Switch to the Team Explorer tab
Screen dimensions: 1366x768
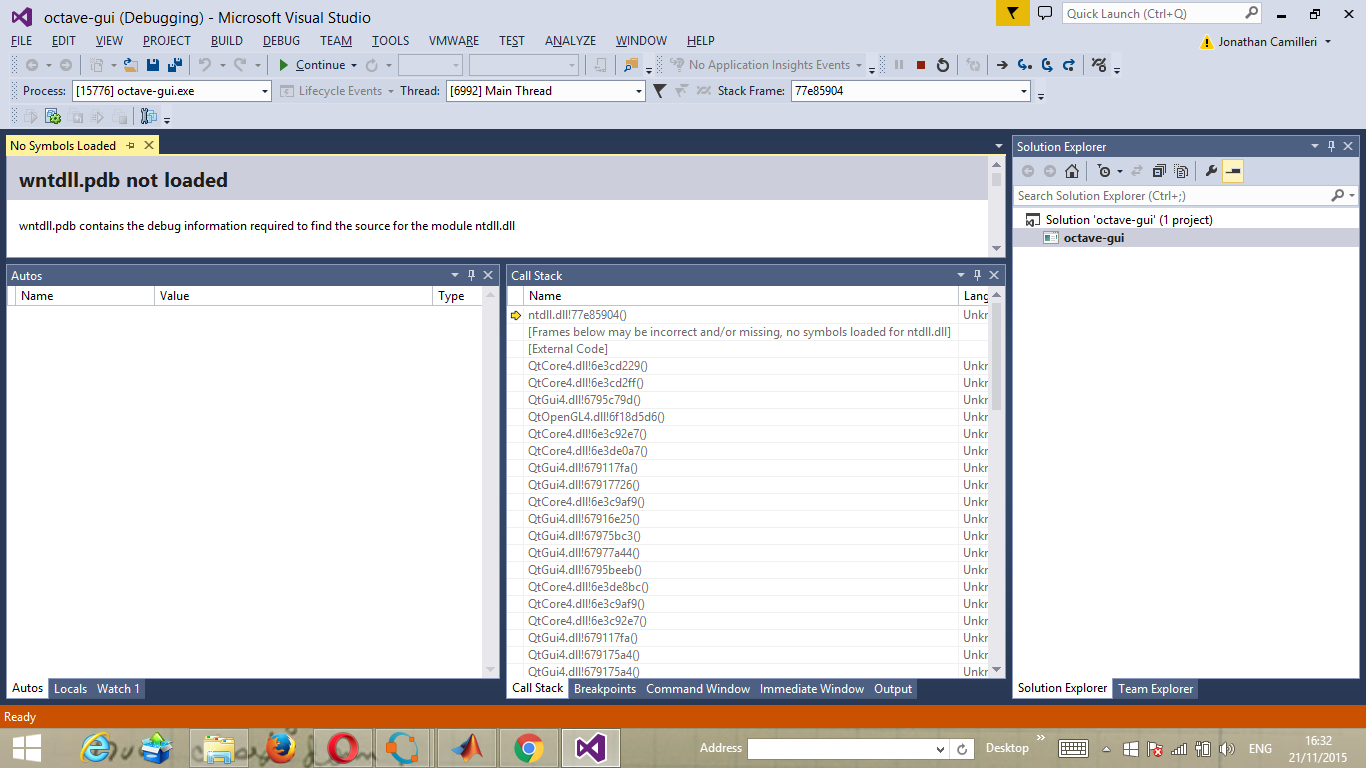coord(1155,689)
